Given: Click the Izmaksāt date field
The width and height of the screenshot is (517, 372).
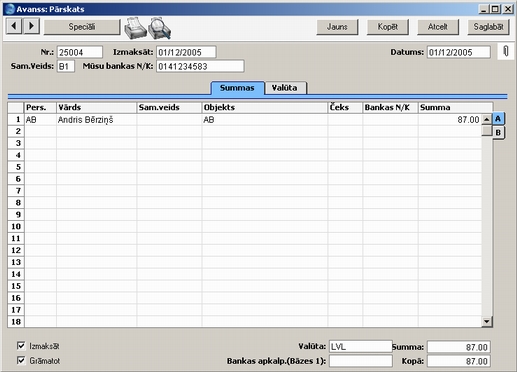Looking at the screenshot, I should click(186, 52).
